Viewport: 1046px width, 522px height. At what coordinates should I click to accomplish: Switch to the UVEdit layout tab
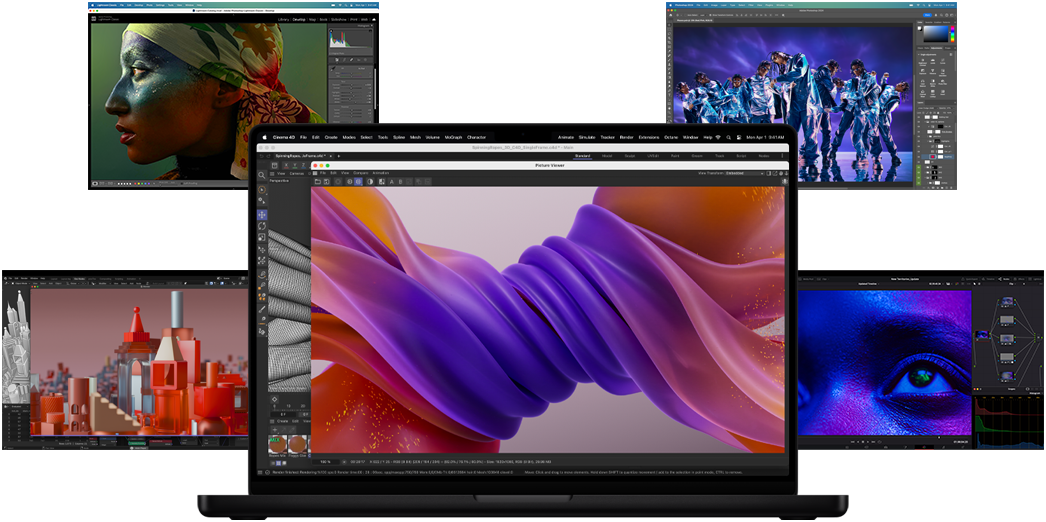653,156
